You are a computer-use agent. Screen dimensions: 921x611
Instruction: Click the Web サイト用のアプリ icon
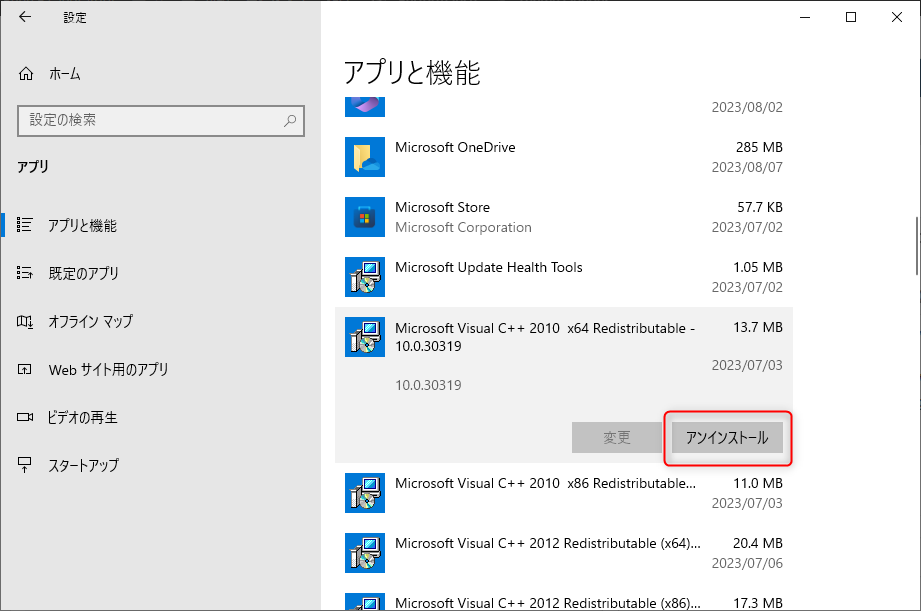click(x=25, y=370)
